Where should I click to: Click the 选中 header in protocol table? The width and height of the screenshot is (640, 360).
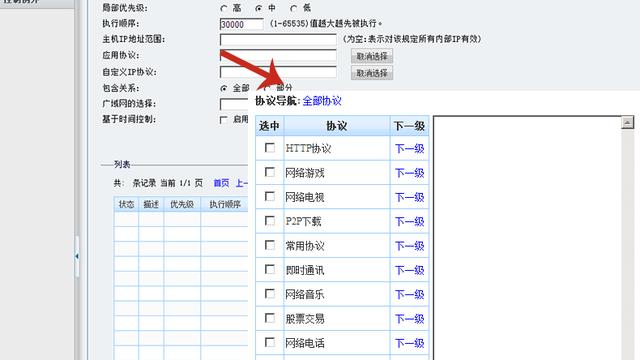[269, 126]
